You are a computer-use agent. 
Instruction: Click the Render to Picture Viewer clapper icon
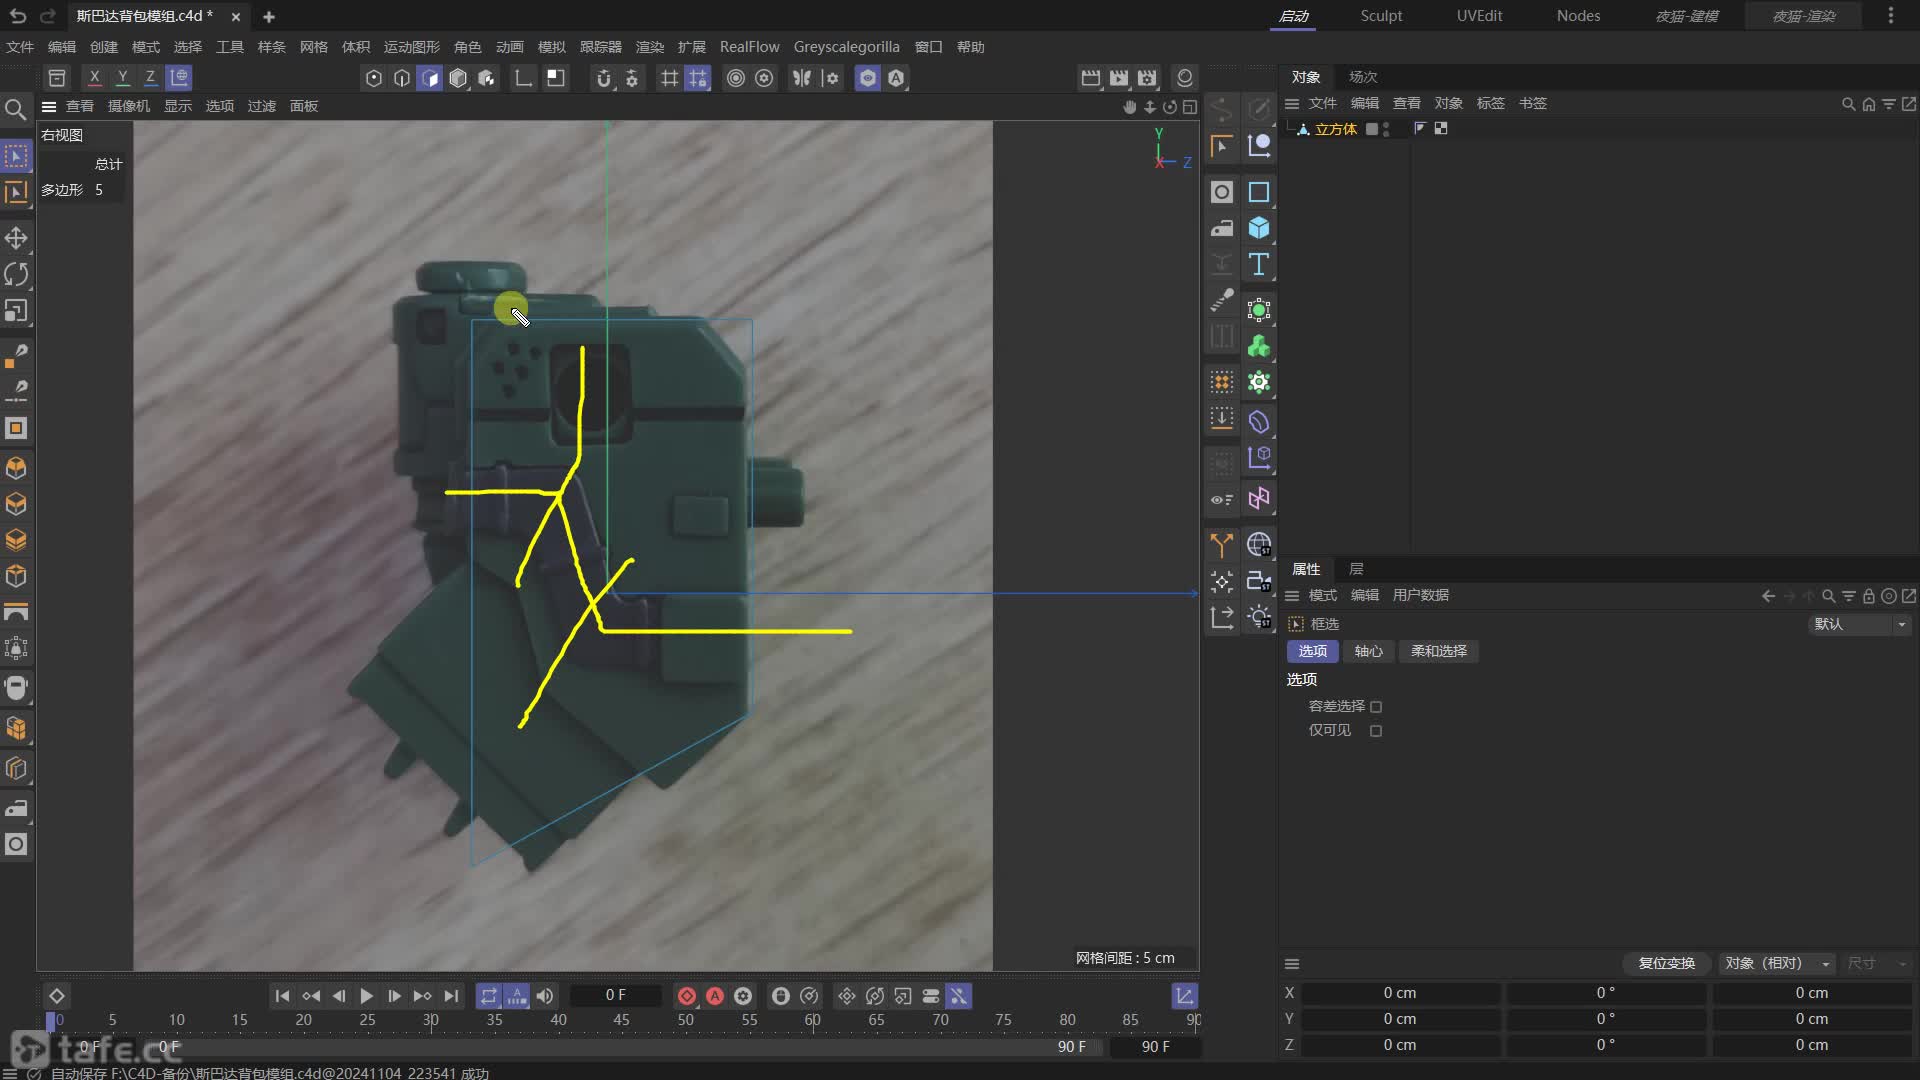point(1119,78)
